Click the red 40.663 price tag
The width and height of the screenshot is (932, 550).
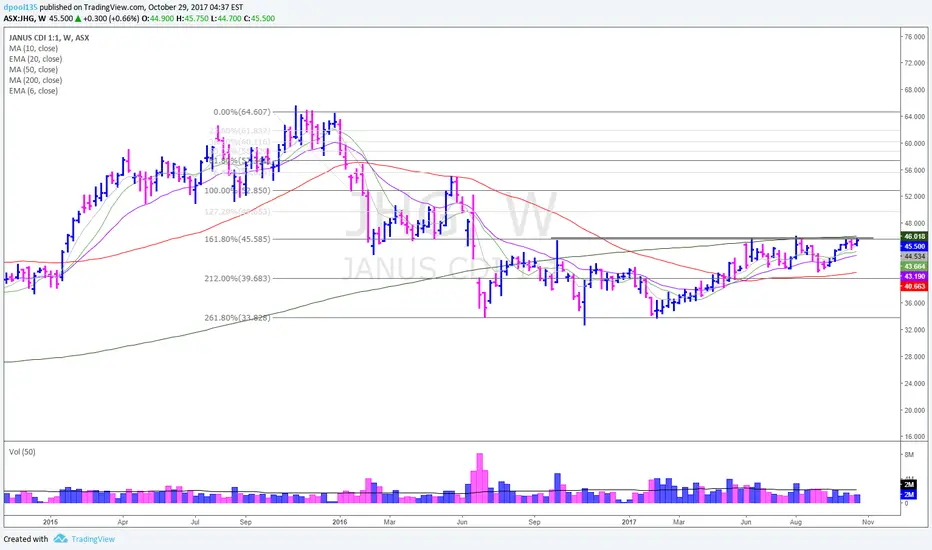pos(914,287)
